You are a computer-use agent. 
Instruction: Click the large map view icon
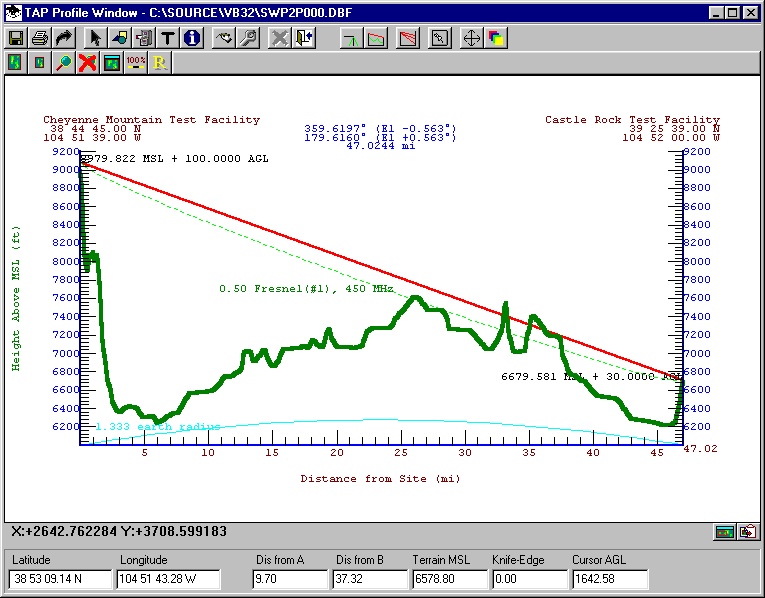click(x=15, y=62)
